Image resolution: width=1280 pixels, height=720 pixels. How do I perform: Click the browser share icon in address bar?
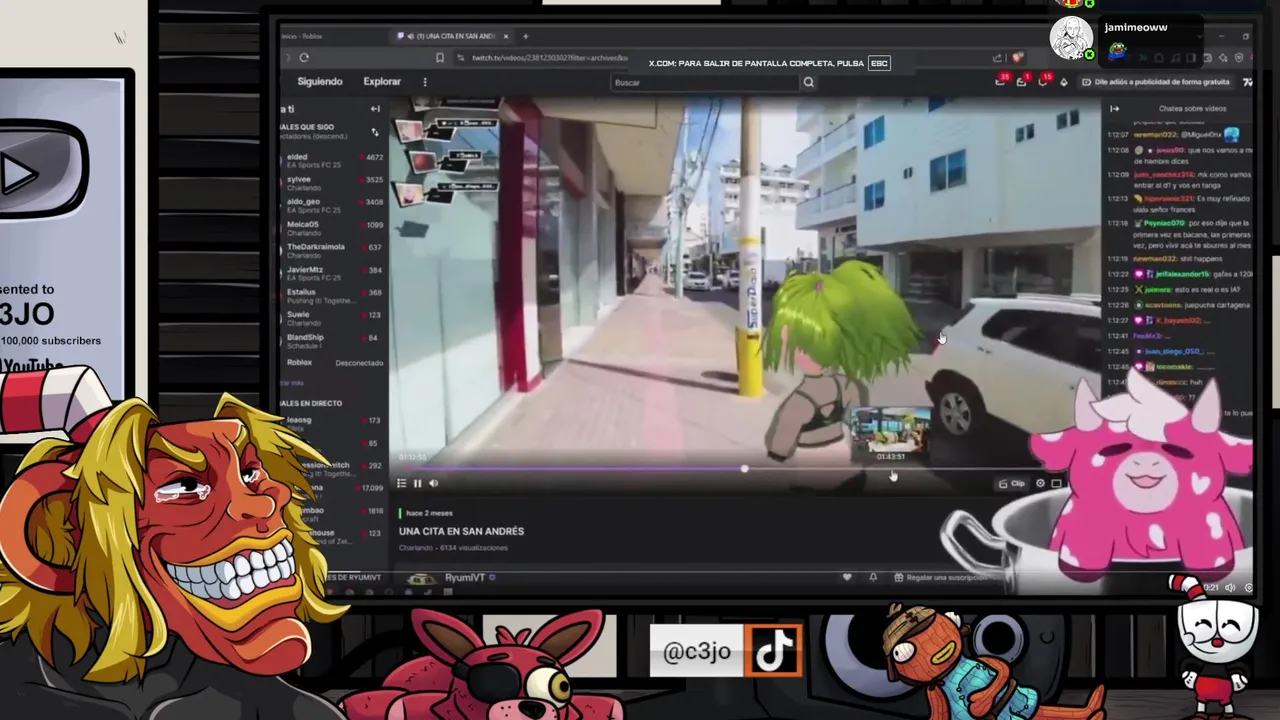pos(997,58)
